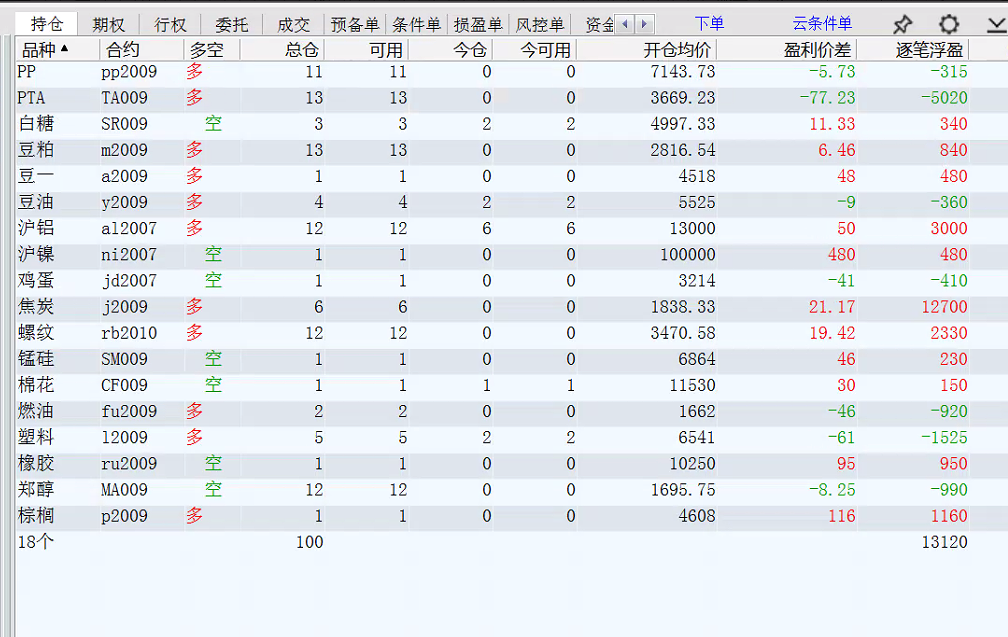Viewport: 1008px width, 637px height.
Task: Open the 云条件单 link
Action: coord(822,24)
